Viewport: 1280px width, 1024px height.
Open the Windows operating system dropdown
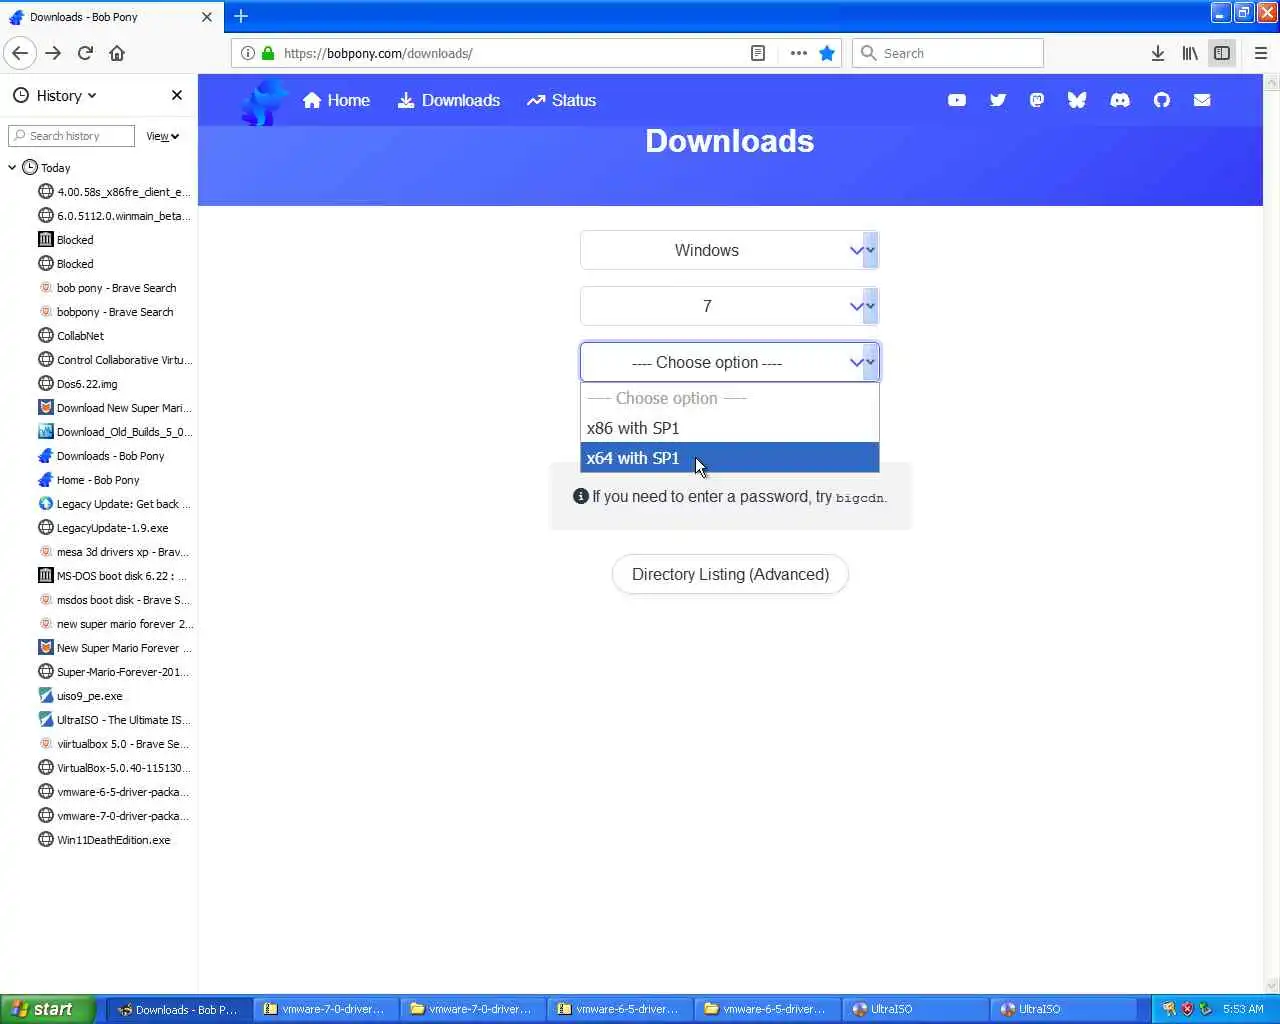tap(729, 250)
